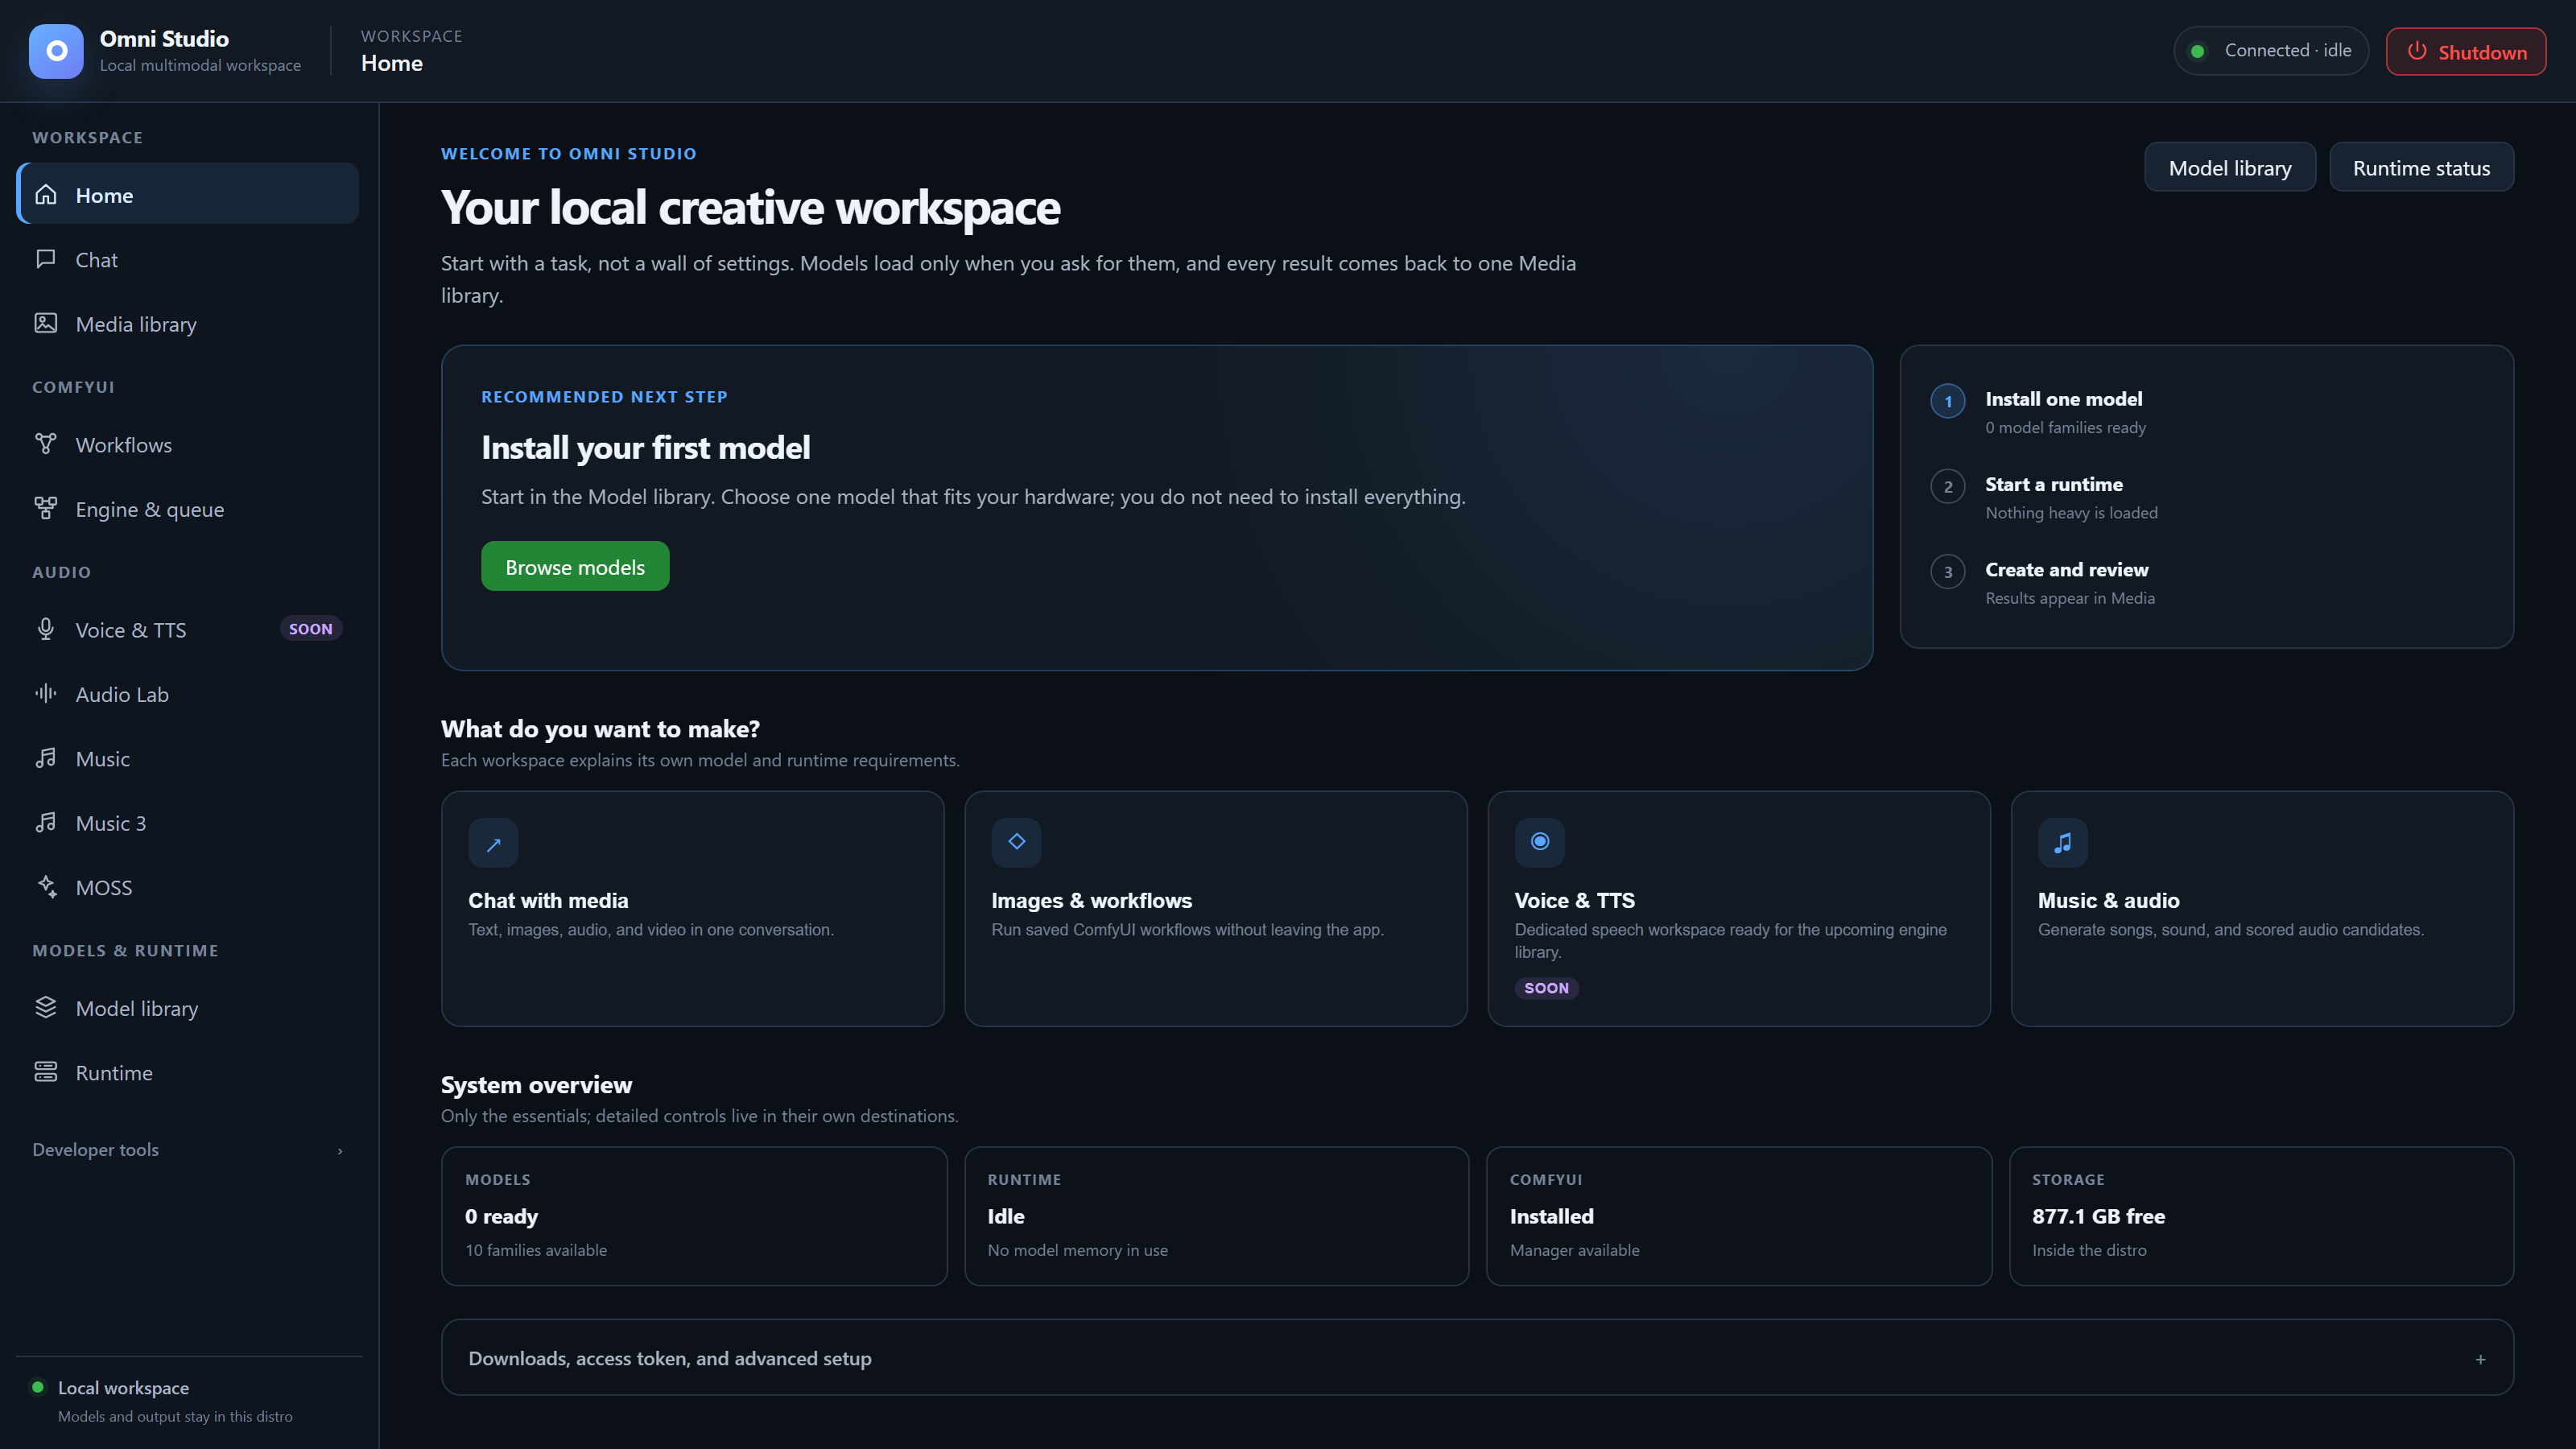Screen dimensions: 2576x1449
Task: Open the Chat menu item label
Action: click(97, 260)
